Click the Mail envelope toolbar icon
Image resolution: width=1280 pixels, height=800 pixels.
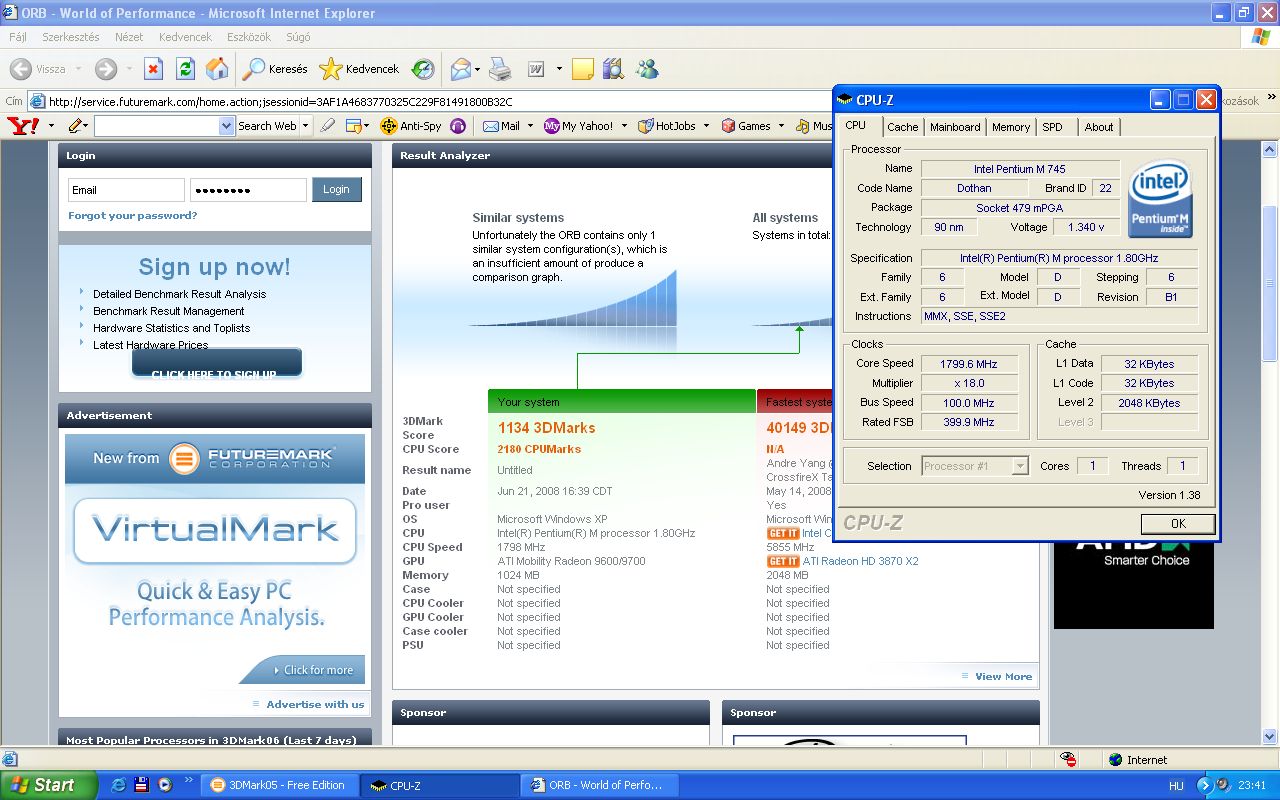point(460,69)
